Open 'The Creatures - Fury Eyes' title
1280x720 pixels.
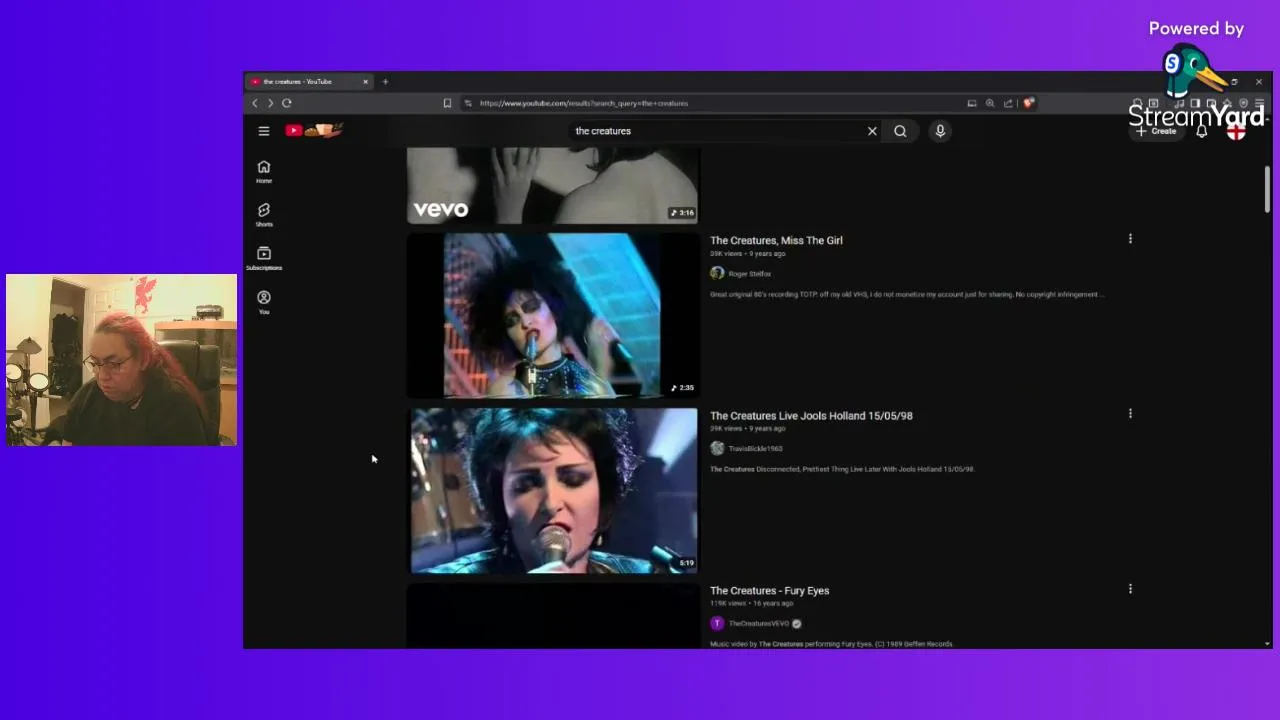pos(769,590)
